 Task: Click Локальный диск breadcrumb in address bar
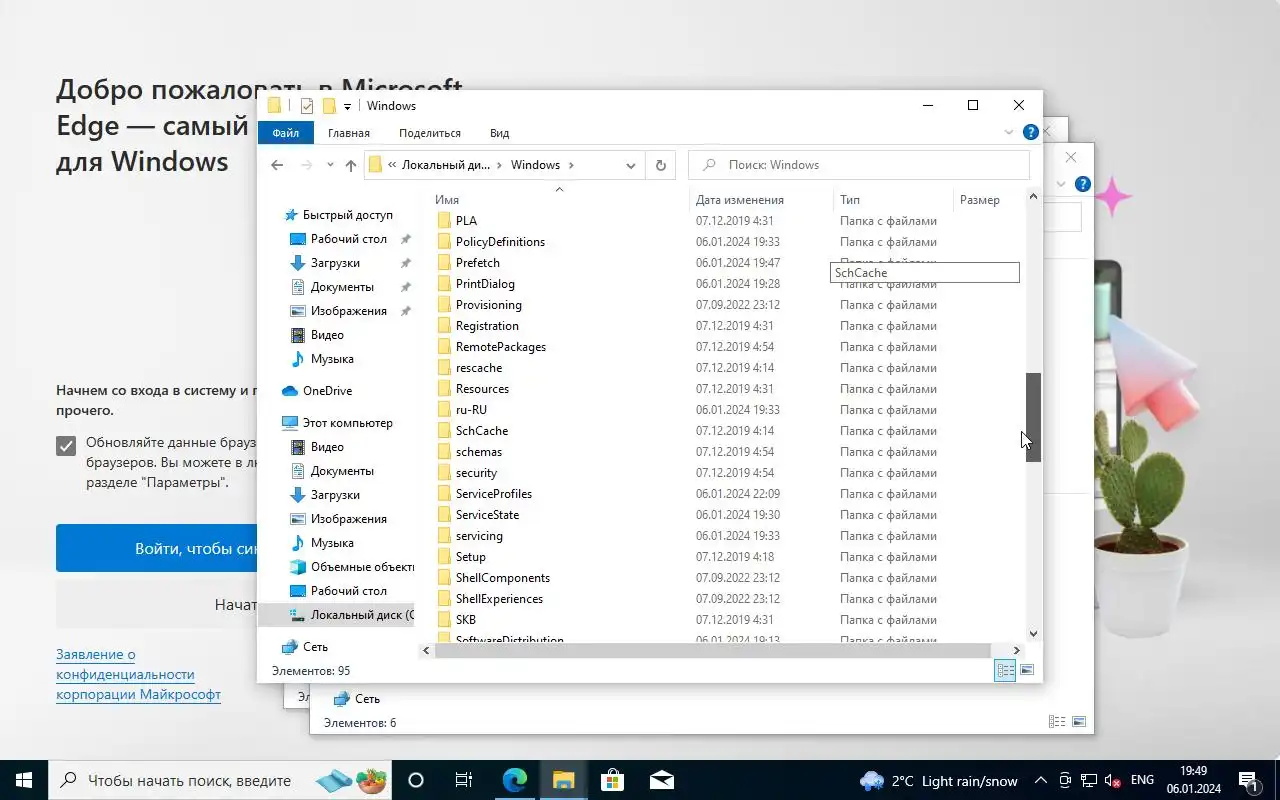[x=446, y=165]
